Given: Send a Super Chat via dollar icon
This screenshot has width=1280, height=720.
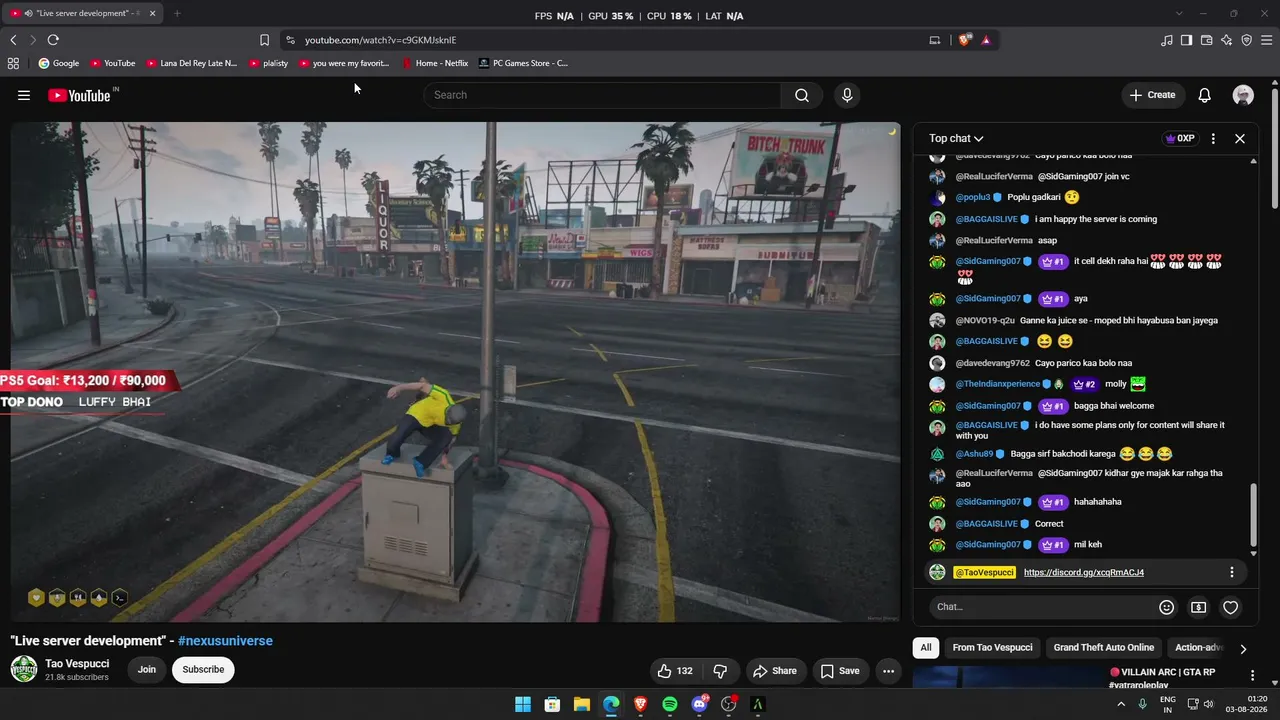Looking at the screenshot, I should [x=1198, y=607].
